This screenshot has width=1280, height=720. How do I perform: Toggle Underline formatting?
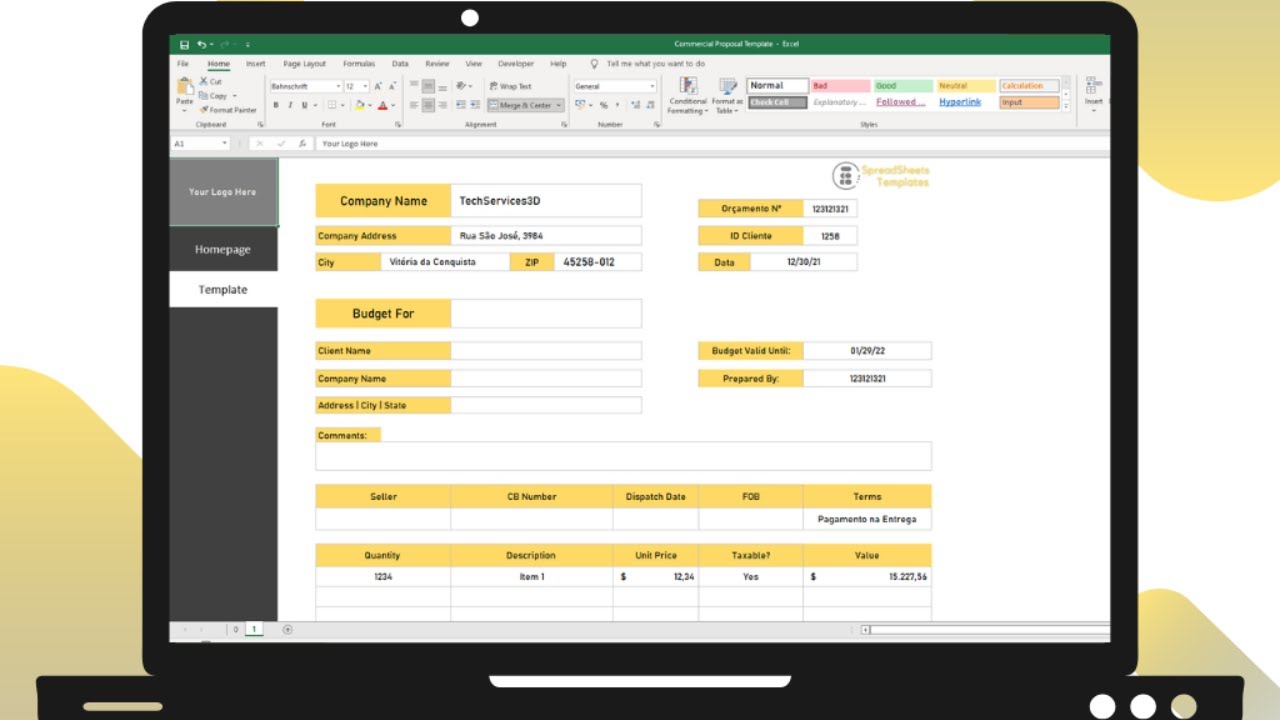click(304, 105)
